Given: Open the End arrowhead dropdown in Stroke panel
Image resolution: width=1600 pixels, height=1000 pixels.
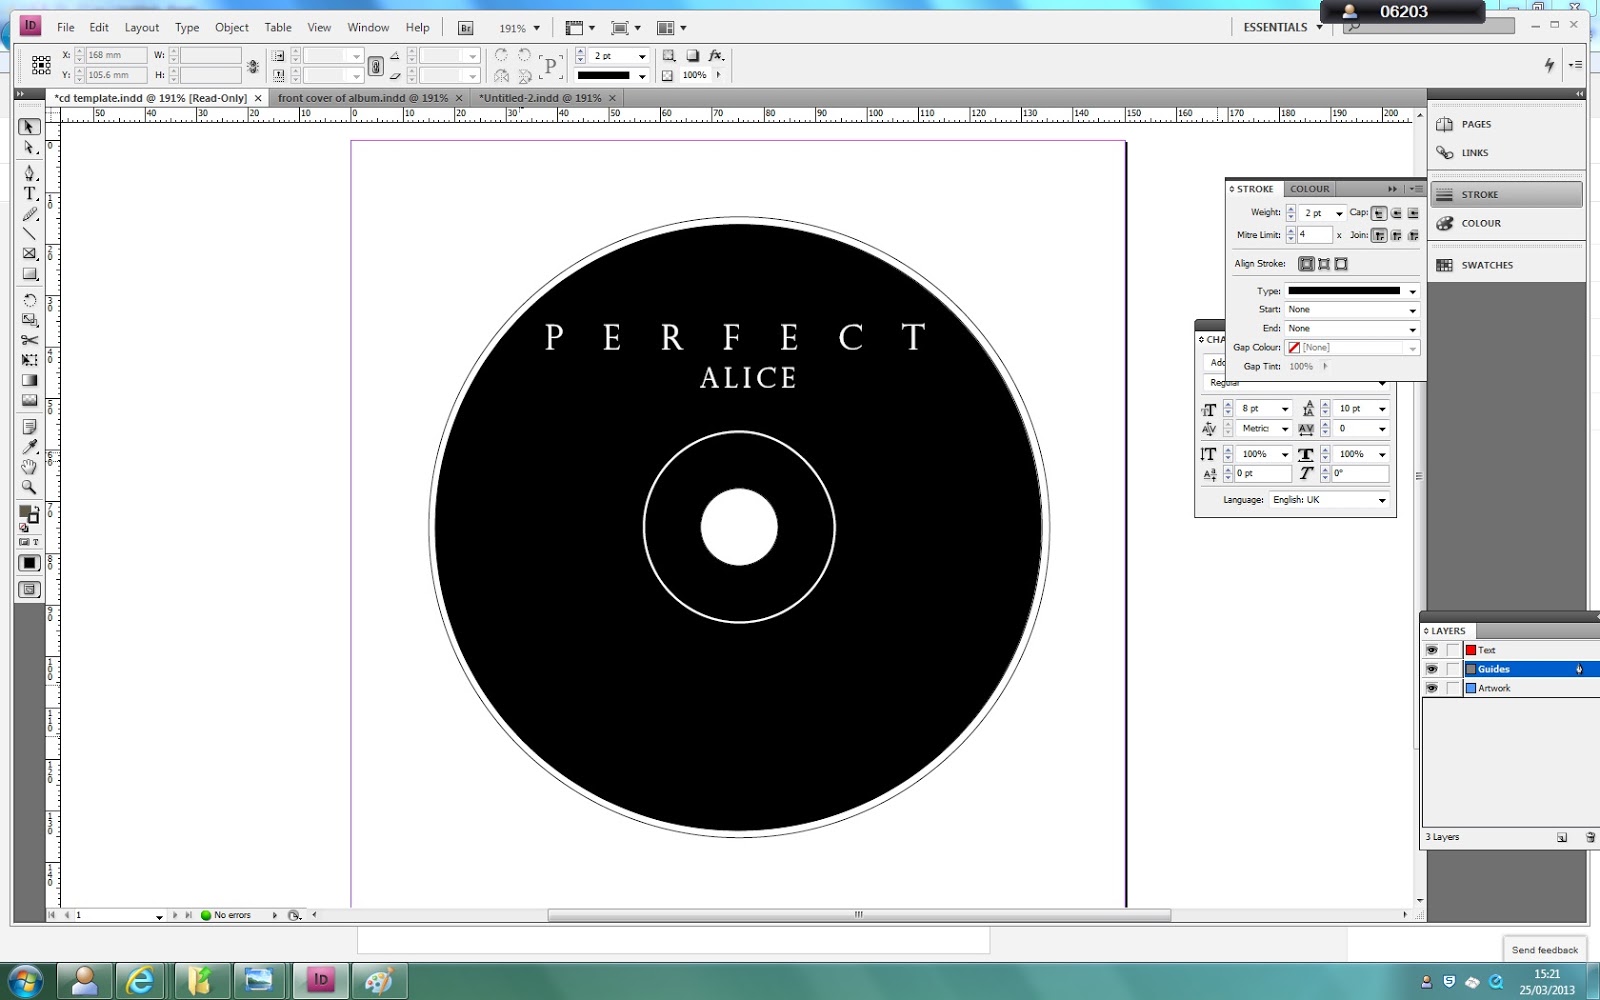Looking at the screenshot, I should 1410,328.
